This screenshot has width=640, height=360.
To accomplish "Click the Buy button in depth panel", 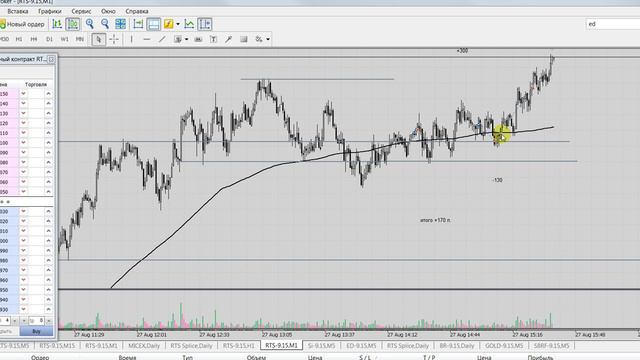I will (36, 331).
